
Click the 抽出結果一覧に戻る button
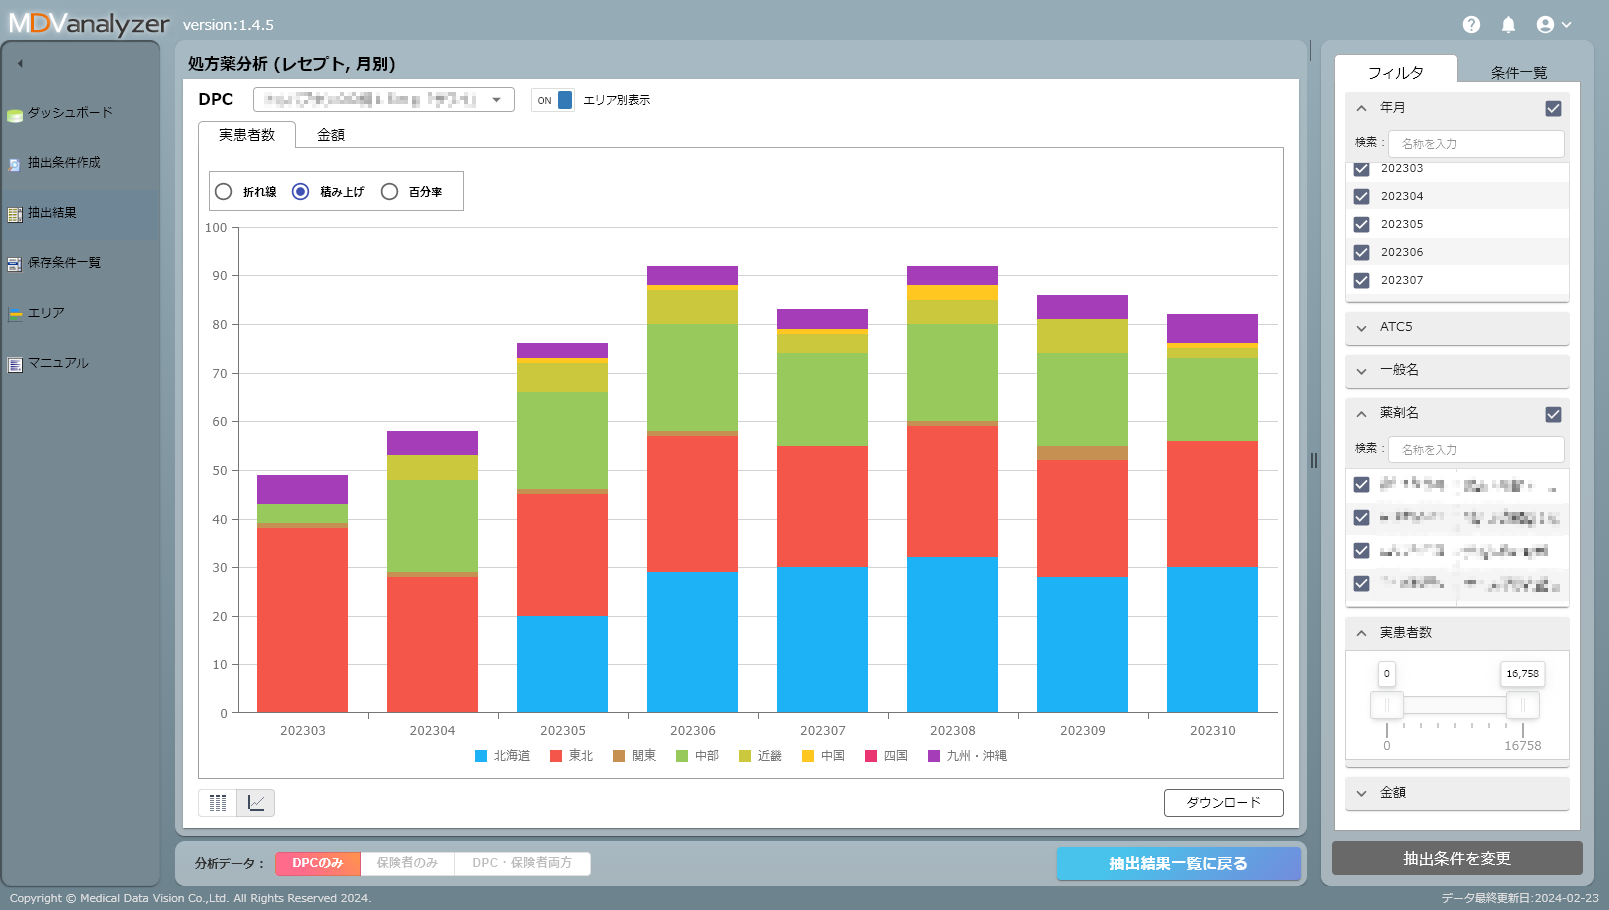point(1178,864)
